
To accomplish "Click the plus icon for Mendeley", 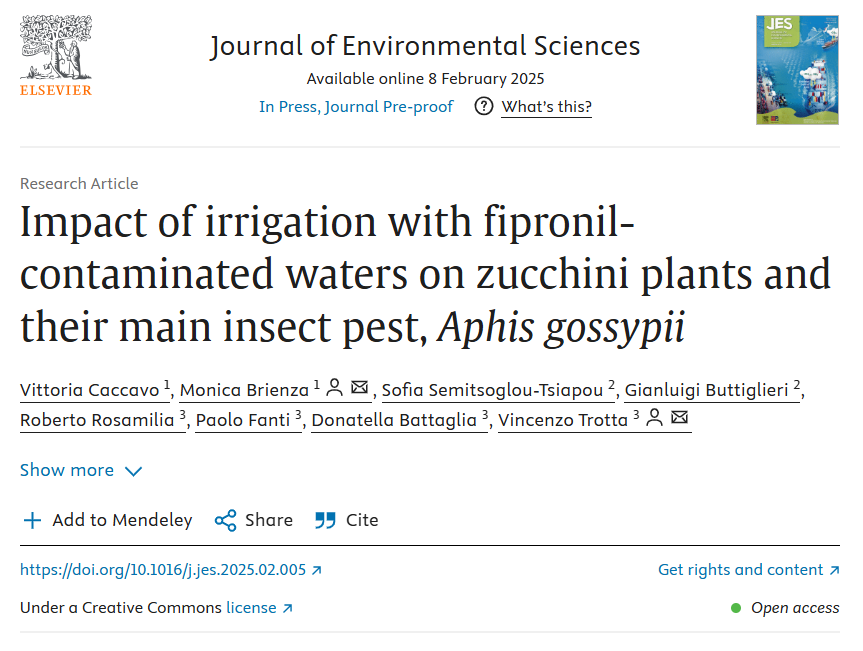I will [32, 520].
